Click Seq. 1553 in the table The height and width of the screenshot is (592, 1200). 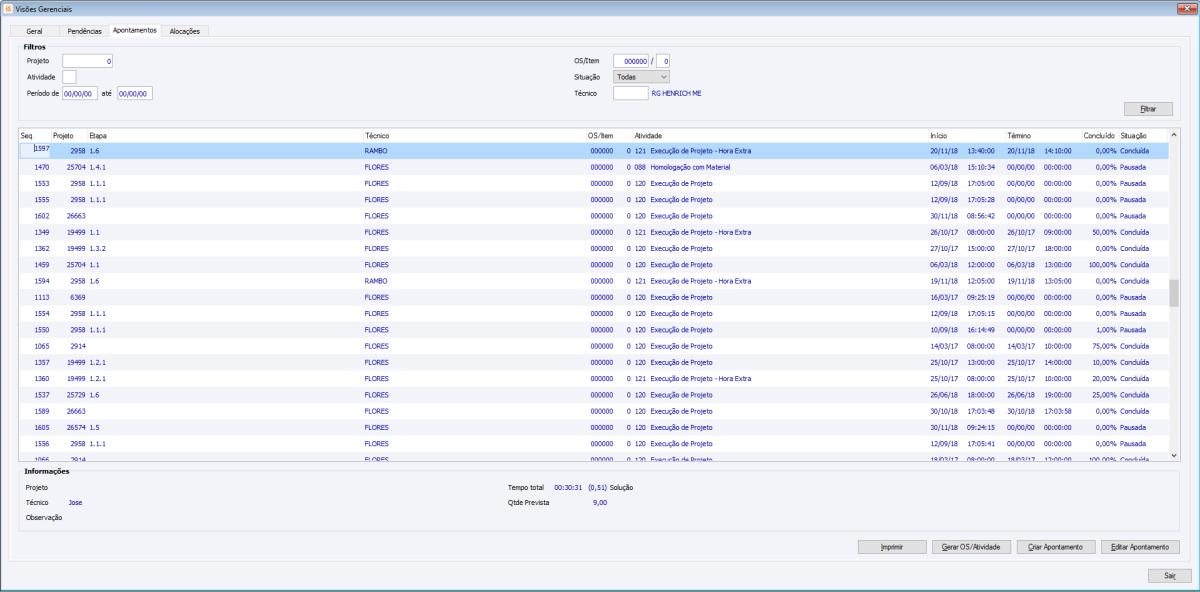tap(42, 184)
